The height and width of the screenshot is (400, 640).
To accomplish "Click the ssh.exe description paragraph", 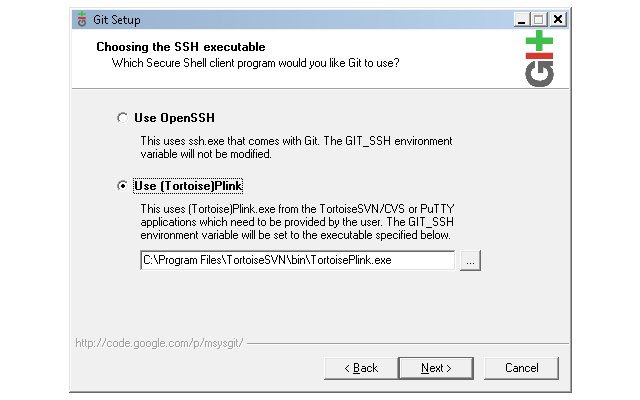I will tap(296, 147).
